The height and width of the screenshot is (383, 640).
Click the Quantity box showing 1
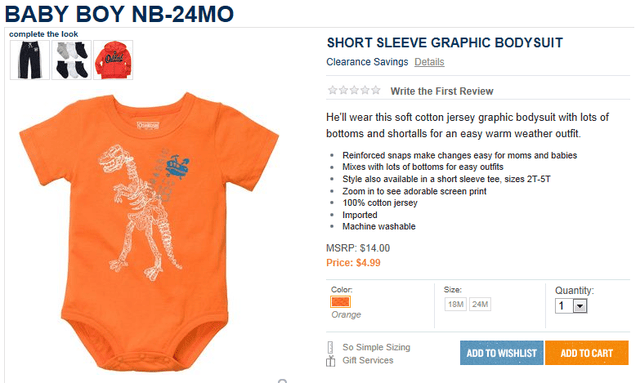(571, 306)
